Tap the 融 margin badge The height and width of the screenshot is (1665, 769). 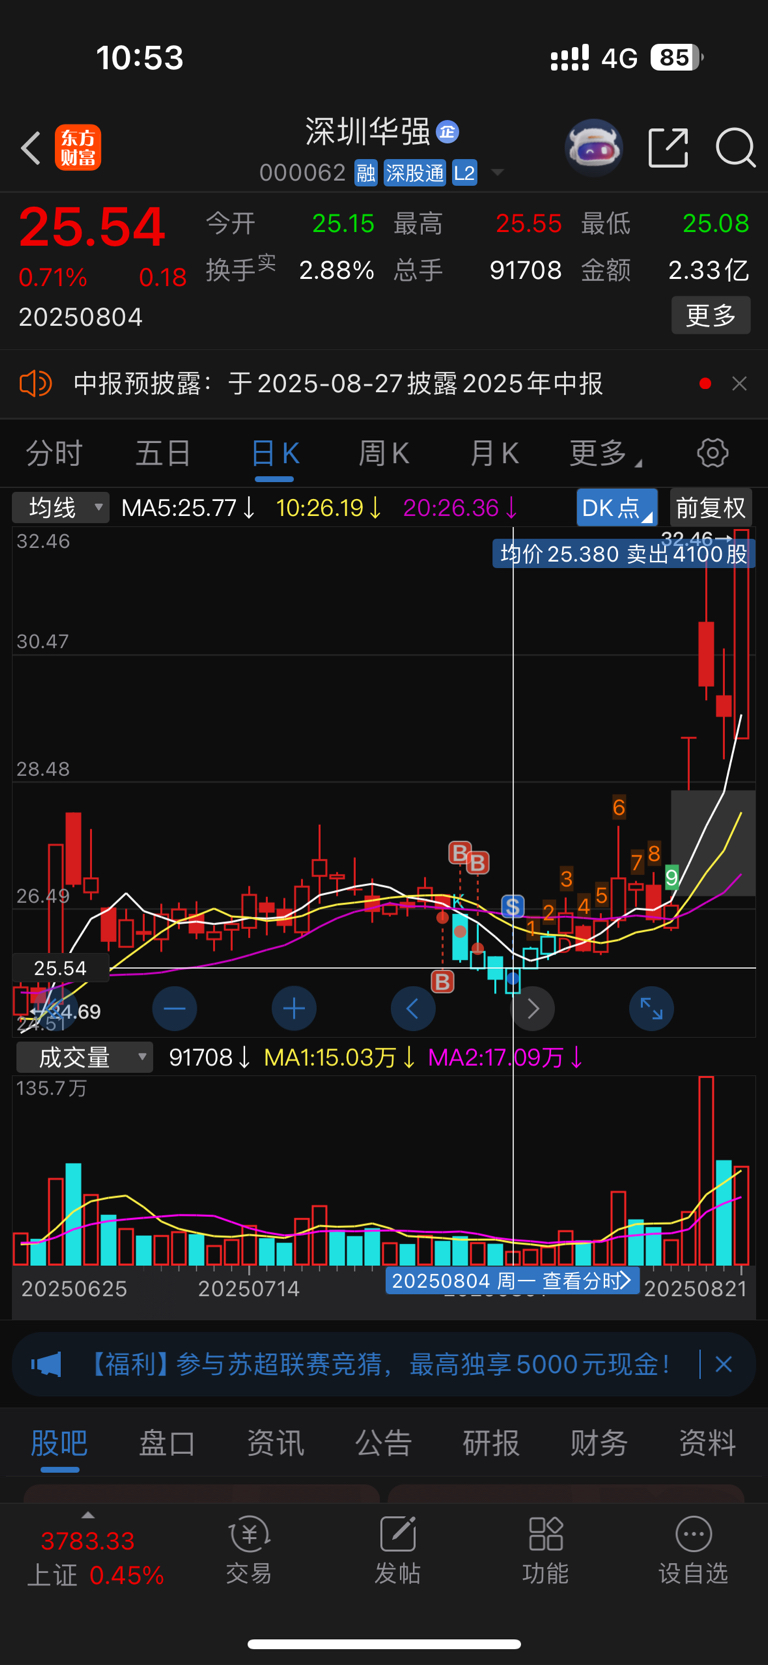[366, 173]
